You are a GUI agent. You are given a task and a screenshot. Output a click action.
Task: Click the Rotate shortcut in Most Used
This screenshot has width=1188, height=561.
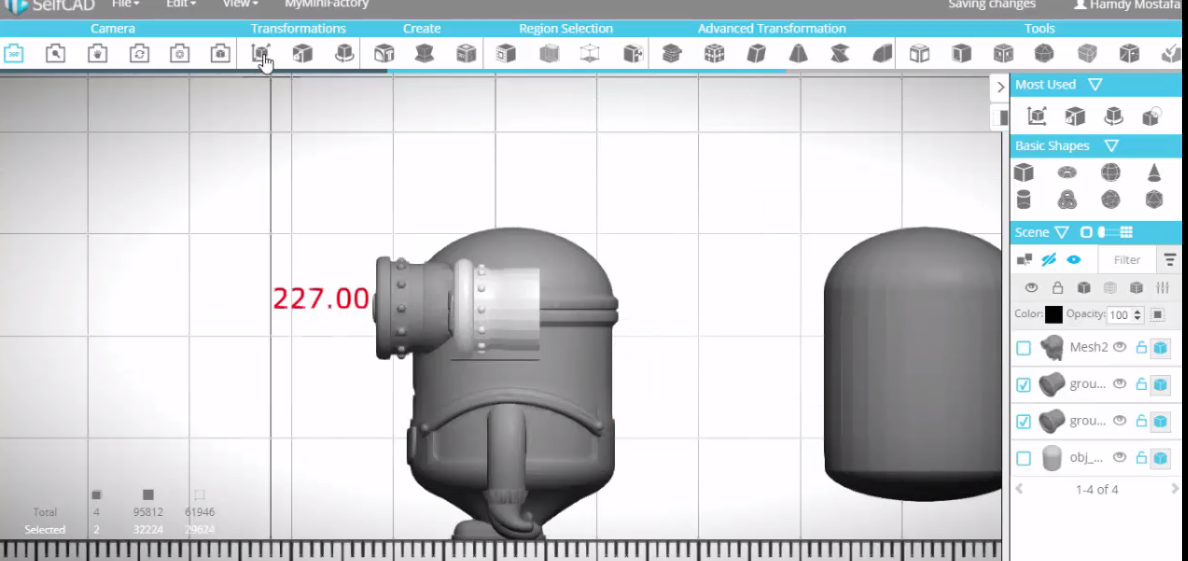tap(1113, 116)
